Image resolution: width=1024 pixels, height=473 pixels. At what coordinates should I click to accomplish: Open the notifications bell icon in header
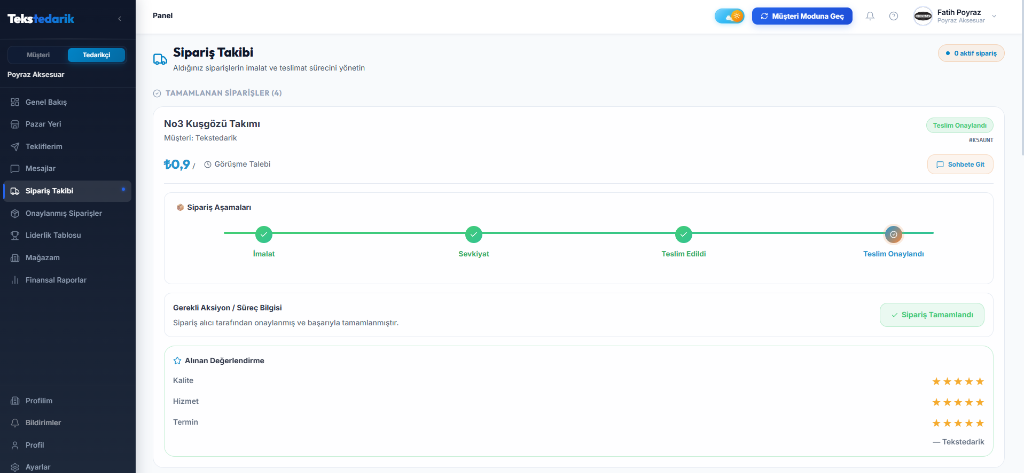(x=870, y=16)
